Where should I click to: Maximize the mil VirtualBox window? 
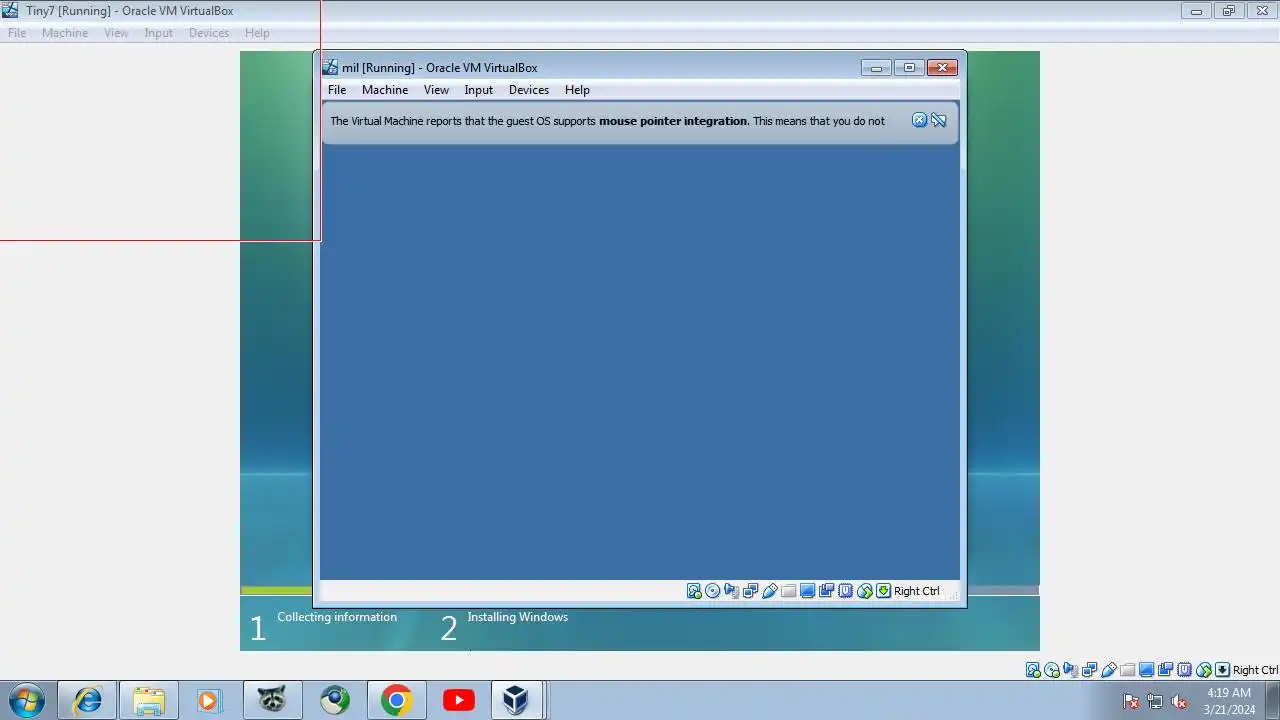(909, 68)
